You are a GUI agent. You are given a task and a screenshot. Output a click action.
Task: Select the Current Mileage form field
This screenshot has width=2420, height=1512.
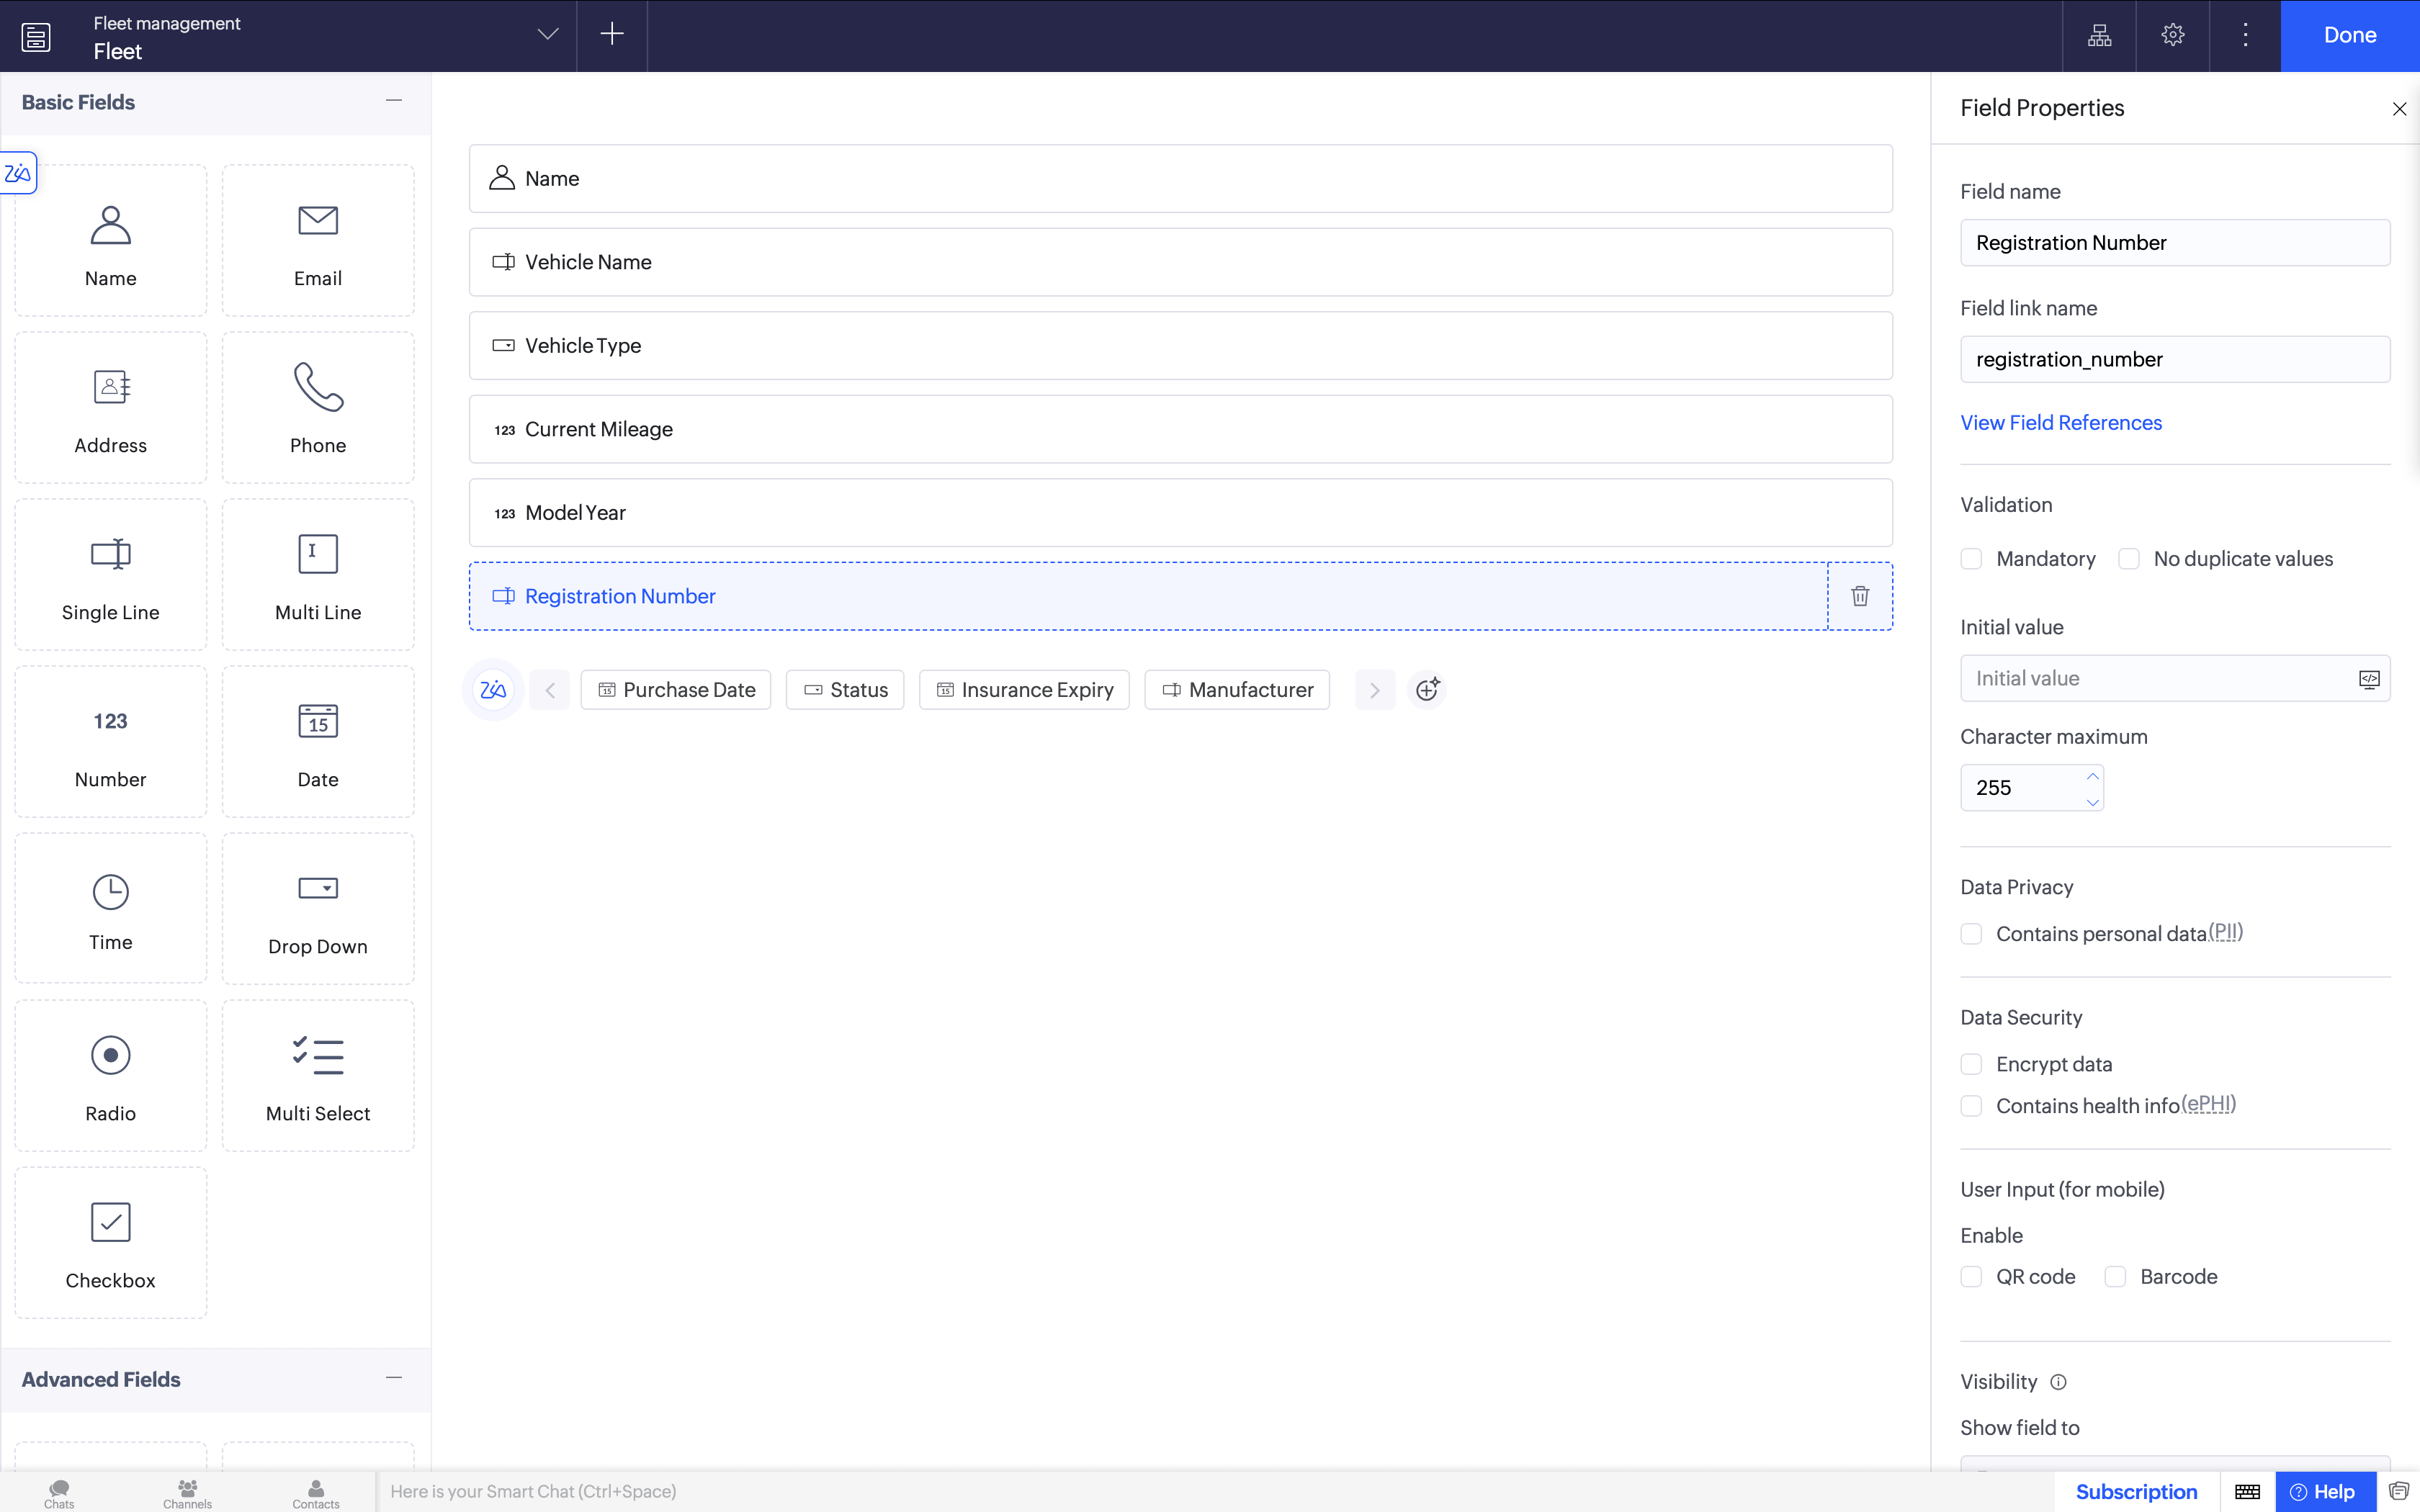tap(1180, 429)
